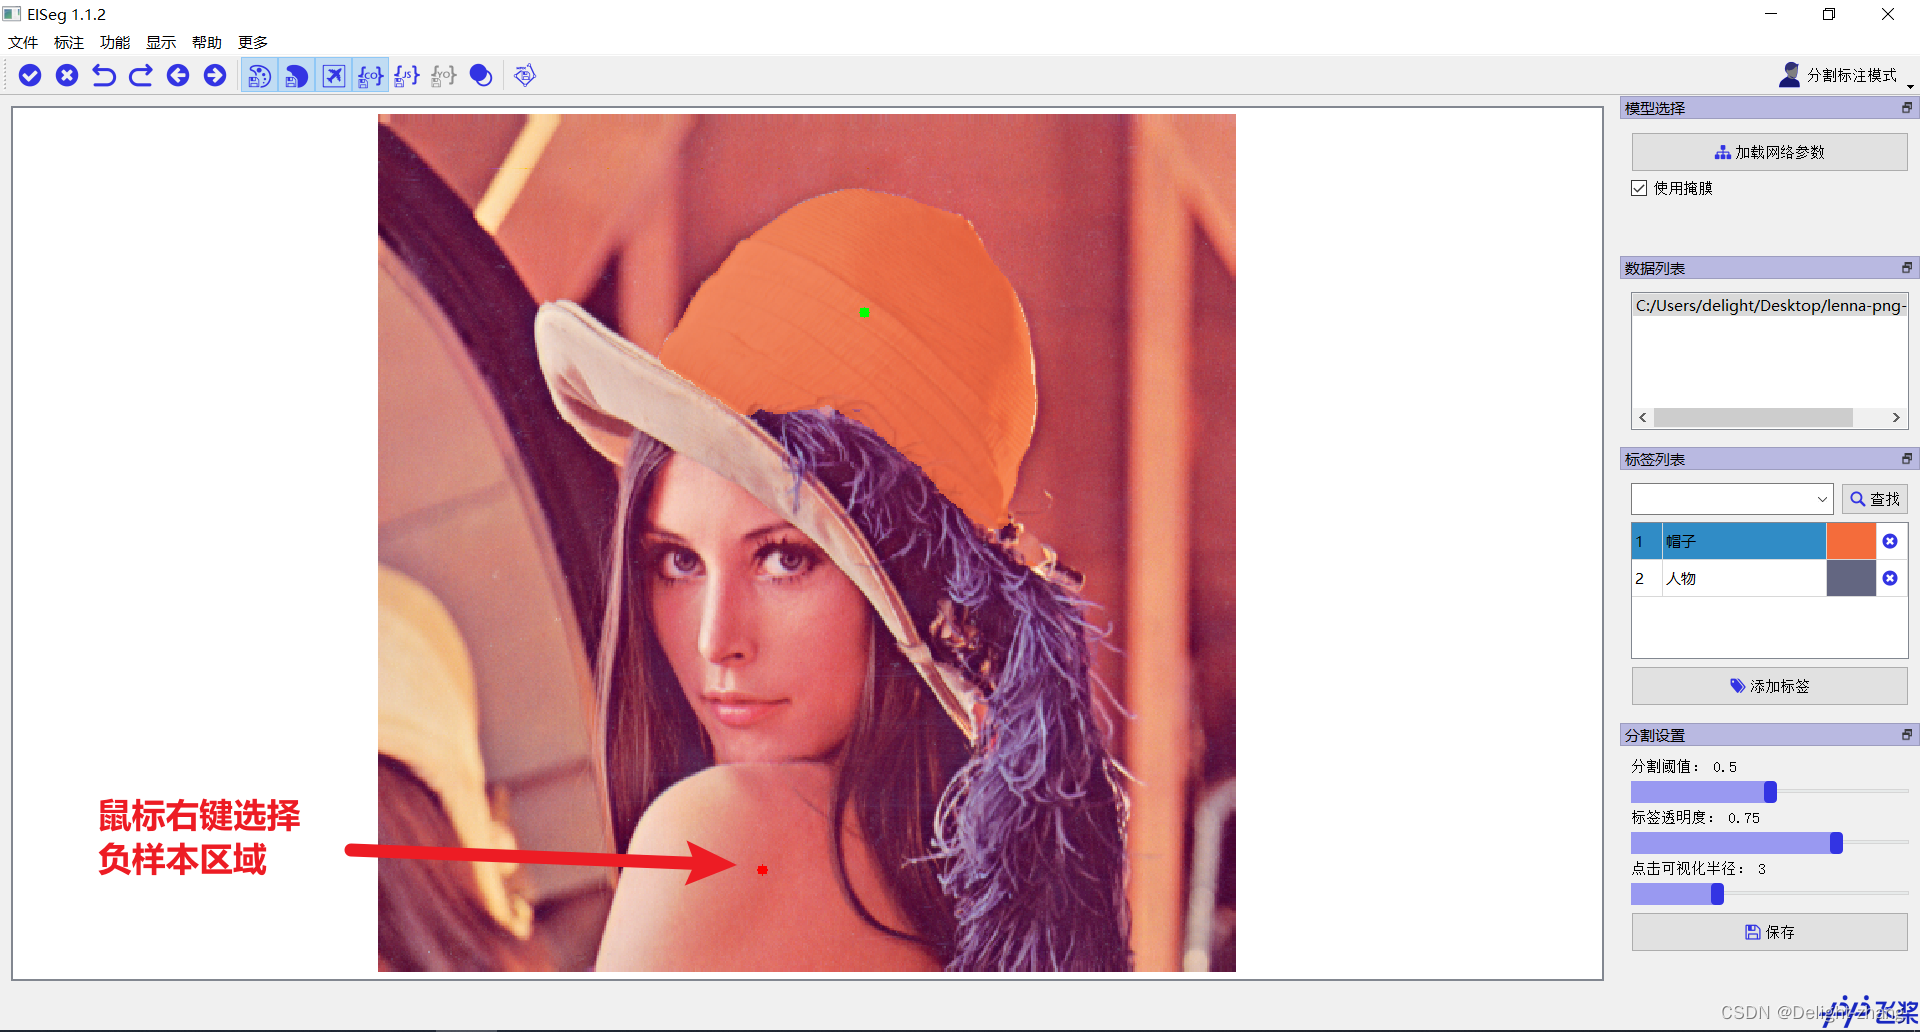Open the 帮助 menu

[x=207, y=42]
